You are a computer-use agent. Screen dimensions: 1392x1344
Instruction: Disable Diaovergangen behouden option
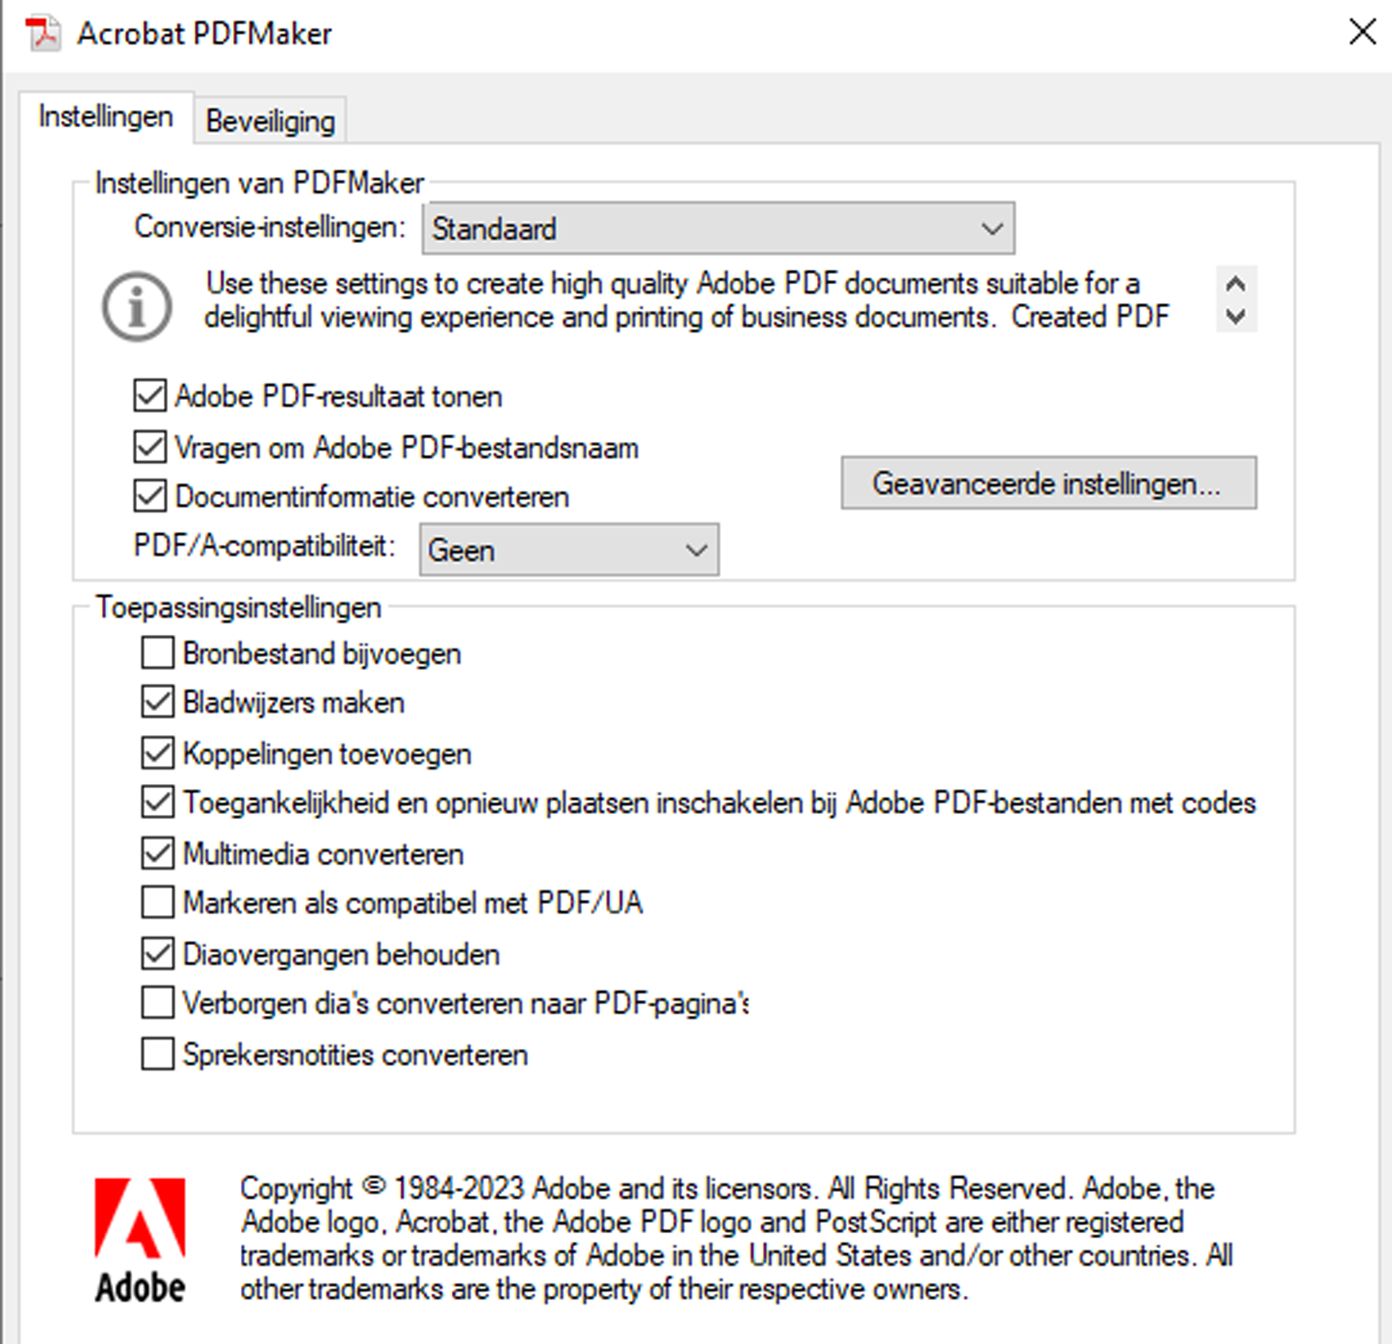pos(158,954)
